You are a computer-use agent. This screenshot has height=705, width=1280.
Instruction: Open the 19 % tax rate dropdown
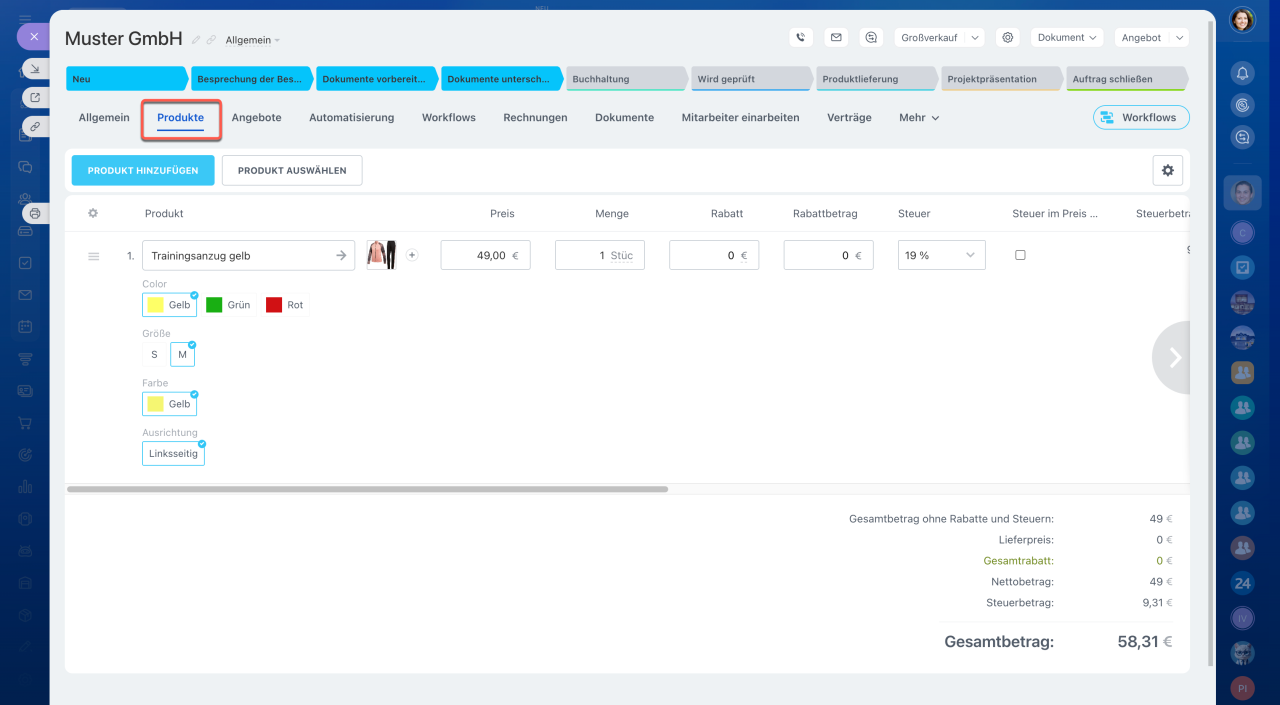pyautogui.click(x=941, y=256)
